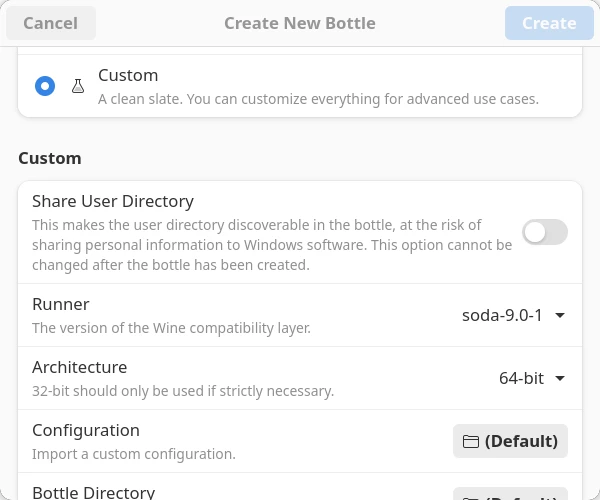Enable the Share User Directory switch
This screenshot has width=600, height=500.
pyautogui.click(x=544, y=232)
